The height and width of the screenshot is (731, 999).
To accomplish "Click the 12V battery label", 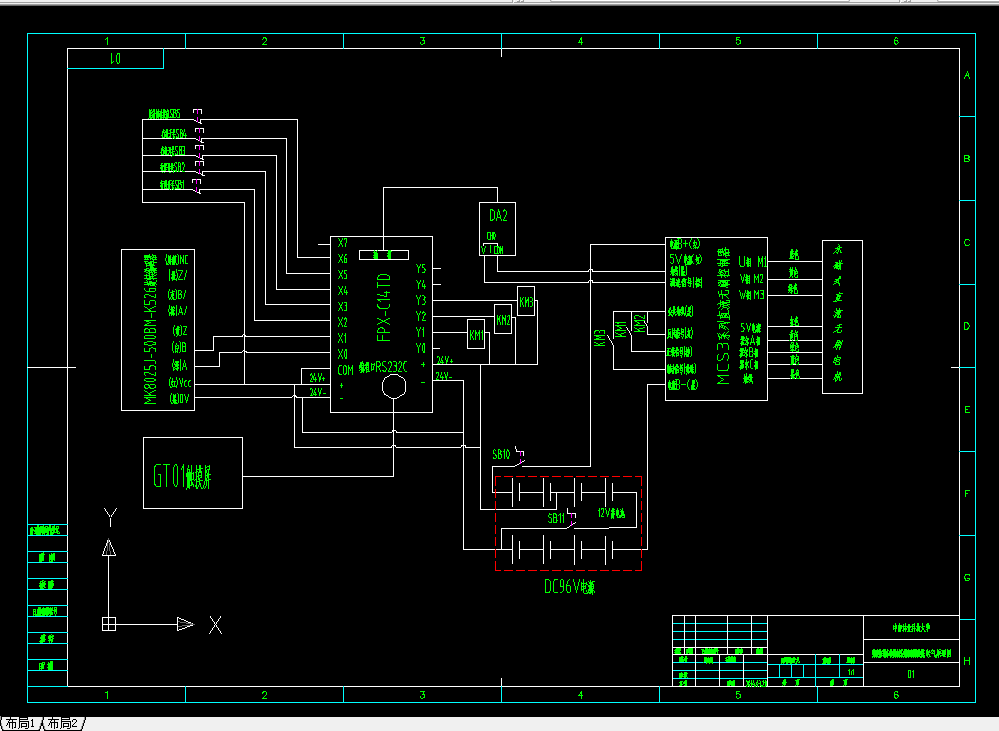I will click(x=612, y=513).
